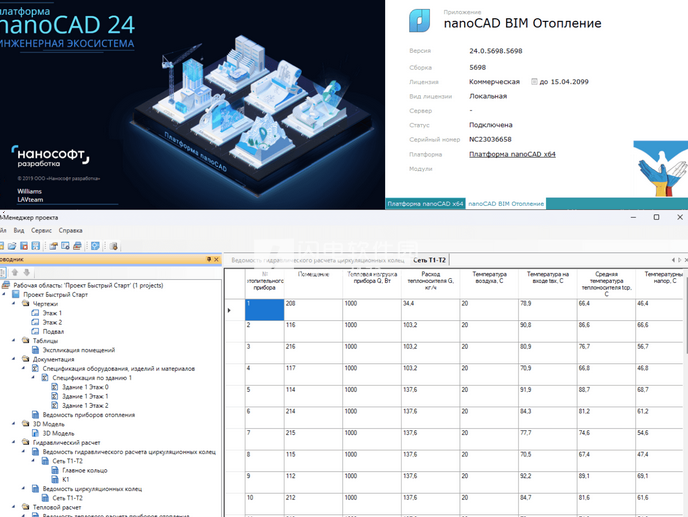Open the Вид menu

(x=19, y=230)
